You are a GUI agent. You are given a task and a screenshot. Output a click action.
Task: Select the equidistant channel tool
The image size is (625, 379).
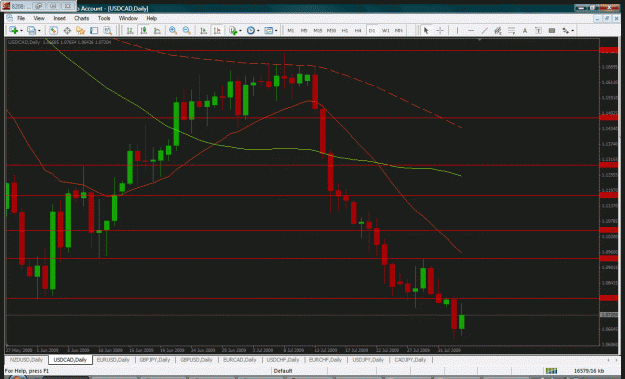(498, 30)
